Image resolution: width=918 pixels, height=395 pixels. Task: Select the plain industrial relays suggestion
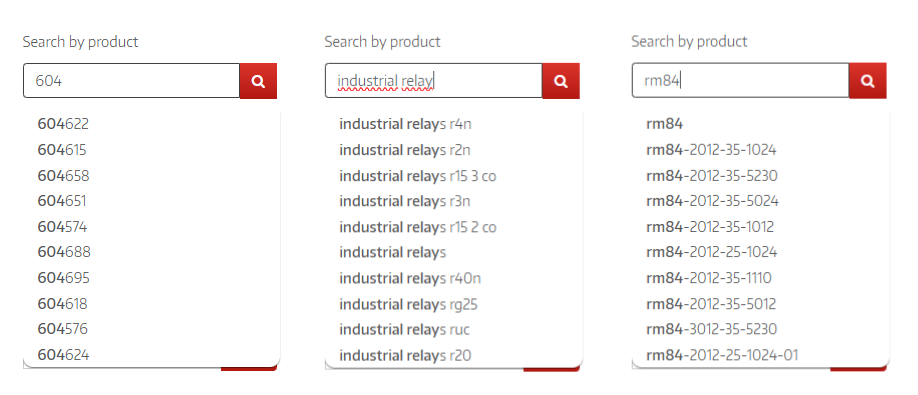[x=393, y=252]
